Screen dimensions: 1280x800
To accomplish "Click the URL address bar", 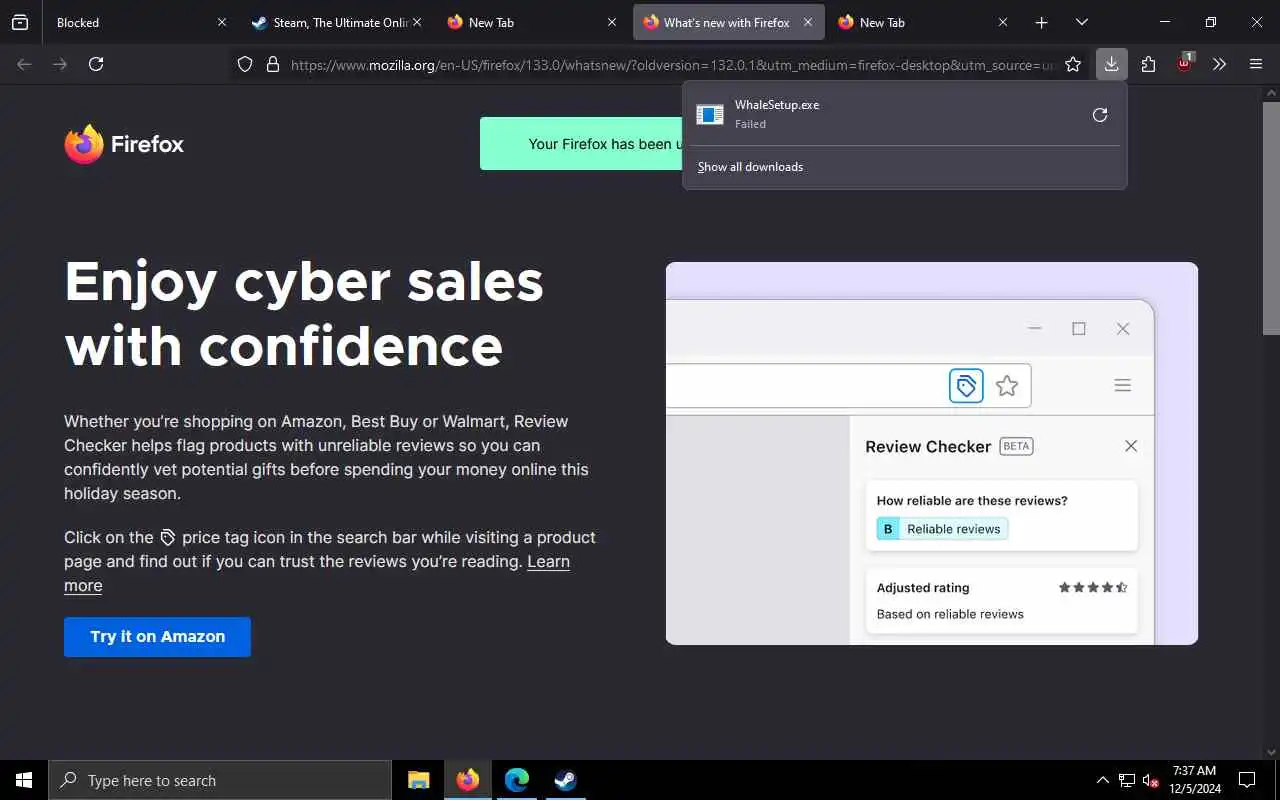I will click(670, 65).
